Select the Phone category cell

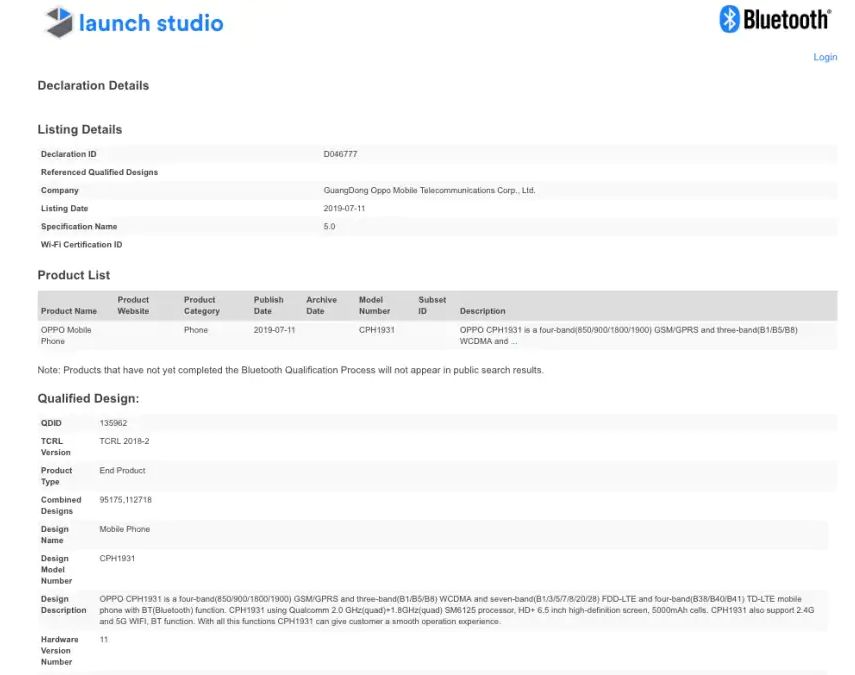click(196, 330)
